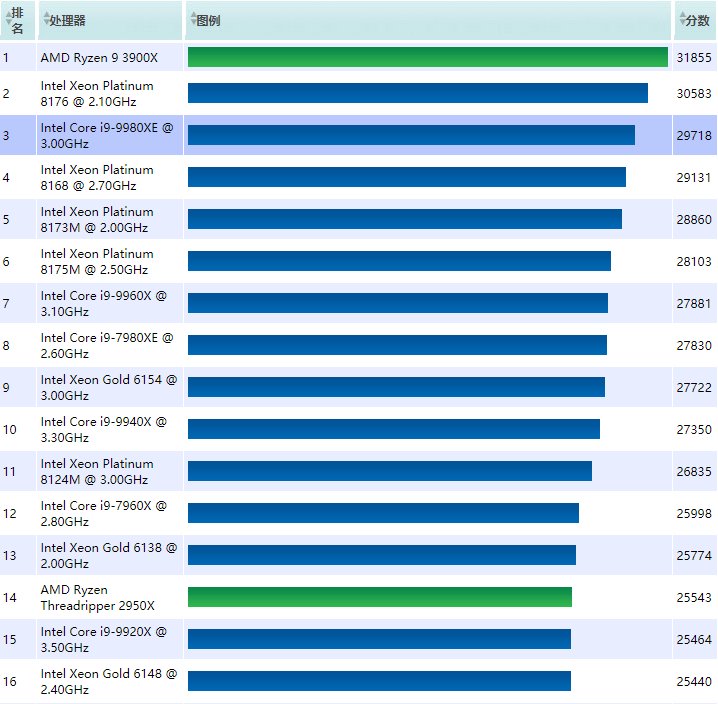Sort the table by the 处理器 column label
Screen dimensions: 718x704
point(68,20)
